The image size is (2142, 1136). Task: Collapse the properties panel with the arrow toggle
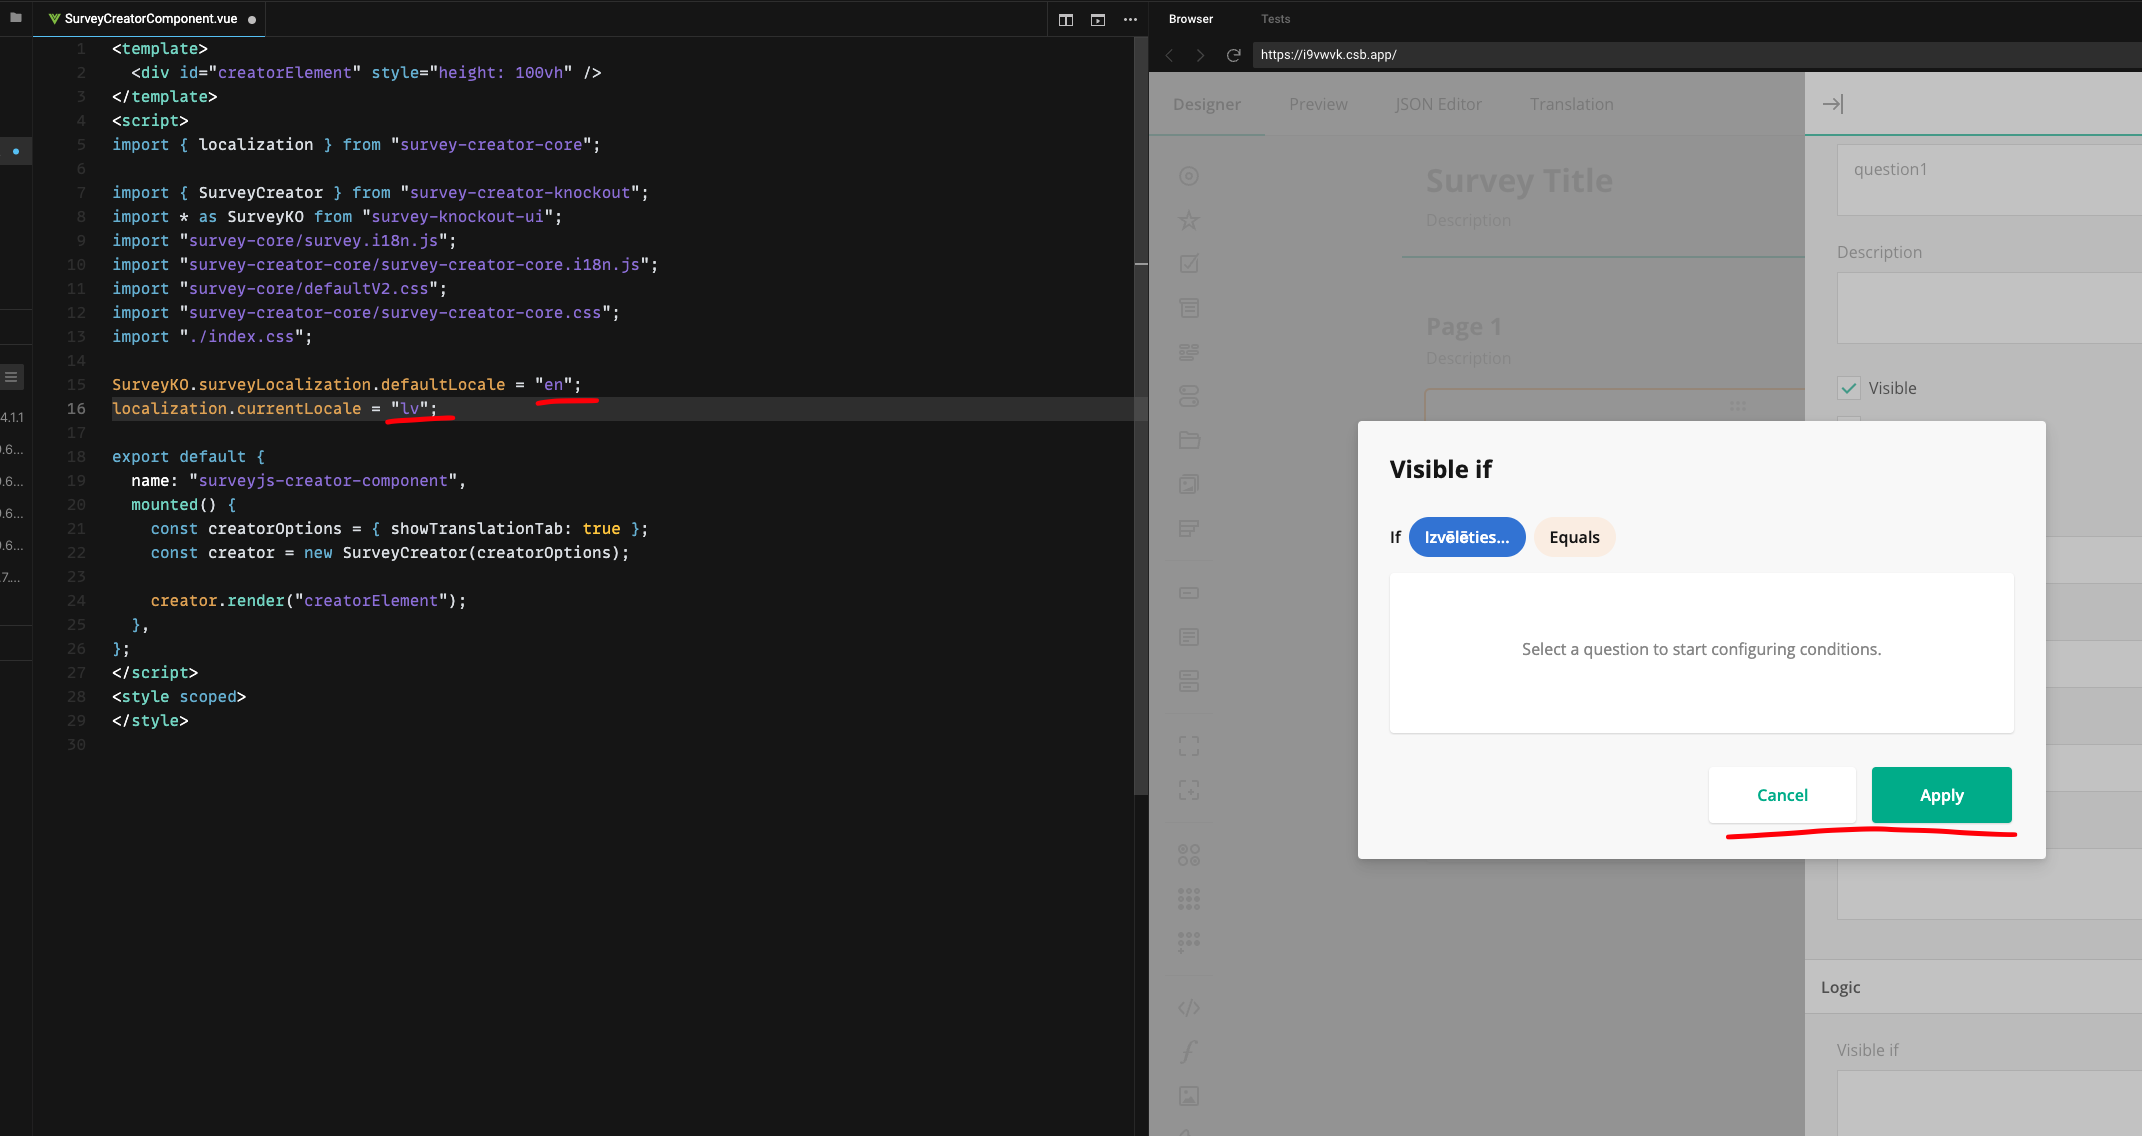pyautogui.click(x=1832, y=103)
